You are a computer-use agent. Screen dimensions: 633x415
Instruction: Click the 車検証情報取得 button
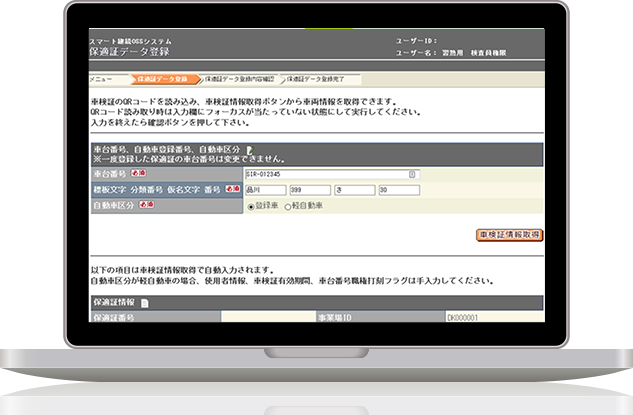(x=509, y=235)
